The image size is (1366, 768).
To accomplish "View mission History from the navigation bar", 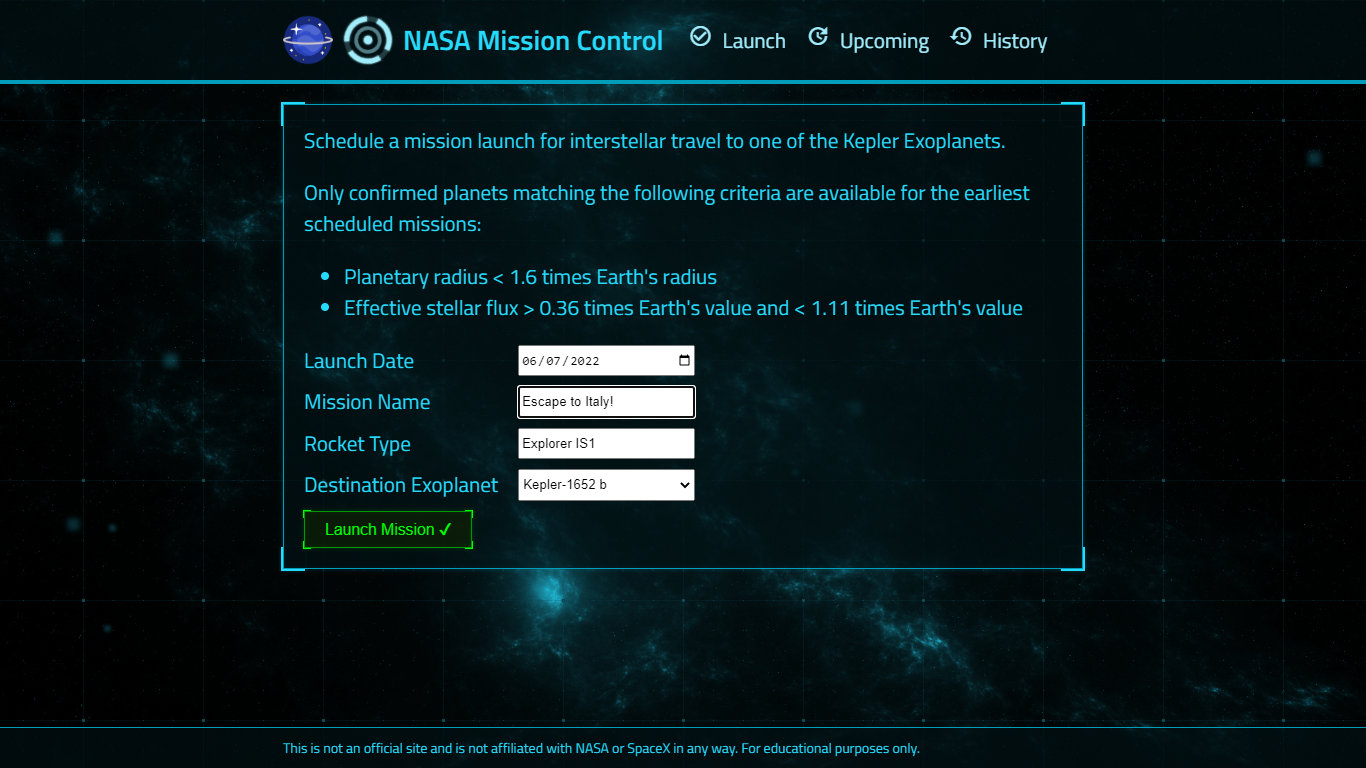I will 1015,40.
